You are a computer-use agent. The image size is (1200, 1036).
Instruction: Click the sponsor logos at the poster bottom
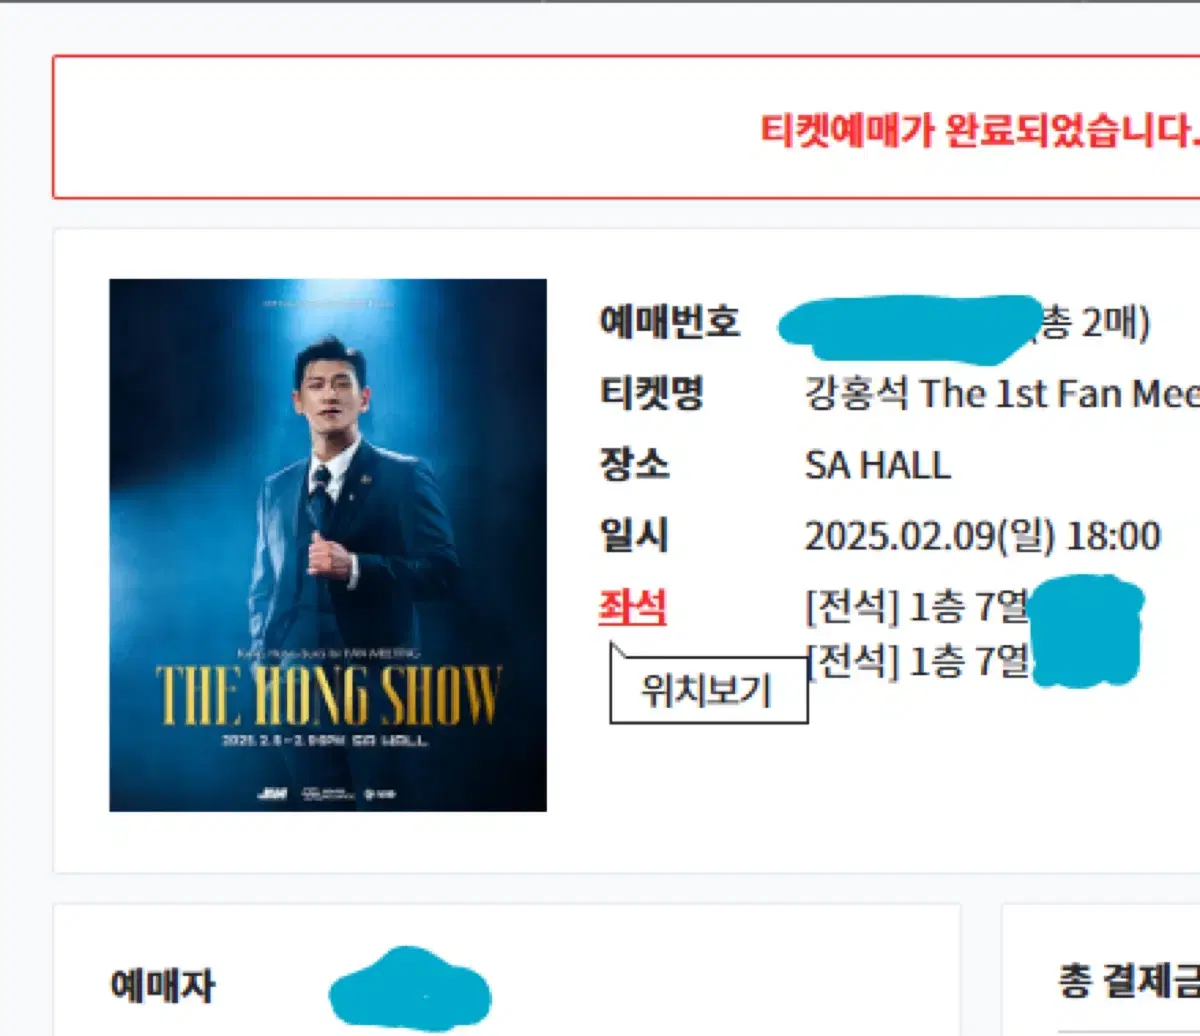click(328, 793)
